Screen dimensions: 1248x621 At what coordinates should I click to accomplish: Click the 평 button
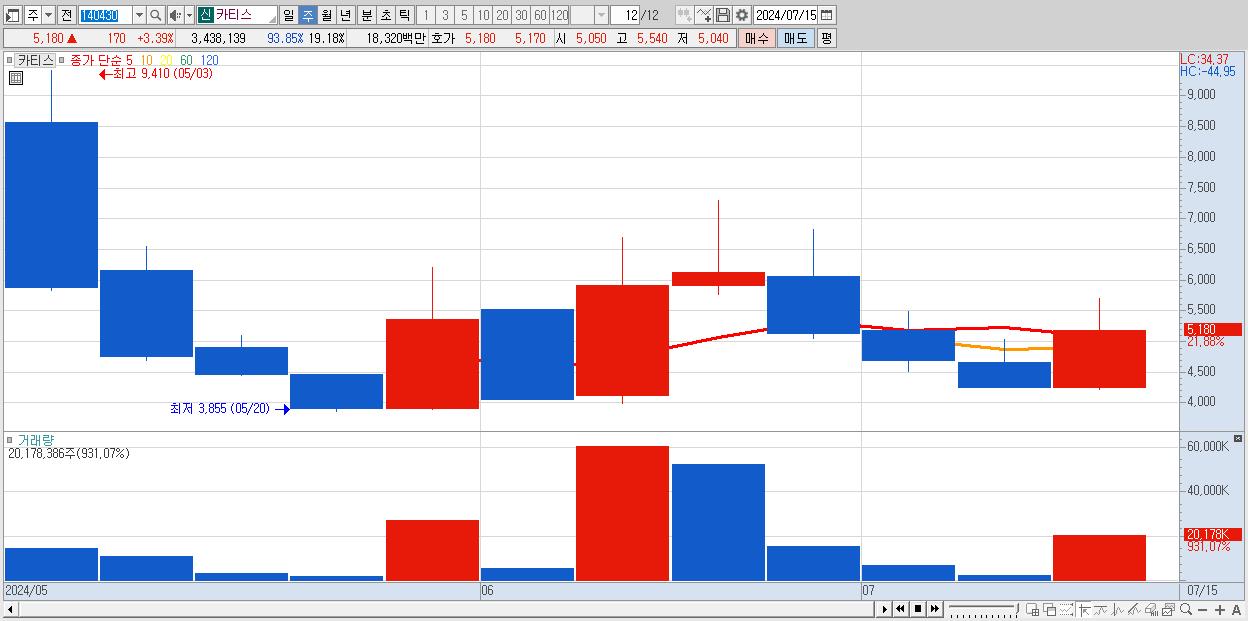pos(826,38)
